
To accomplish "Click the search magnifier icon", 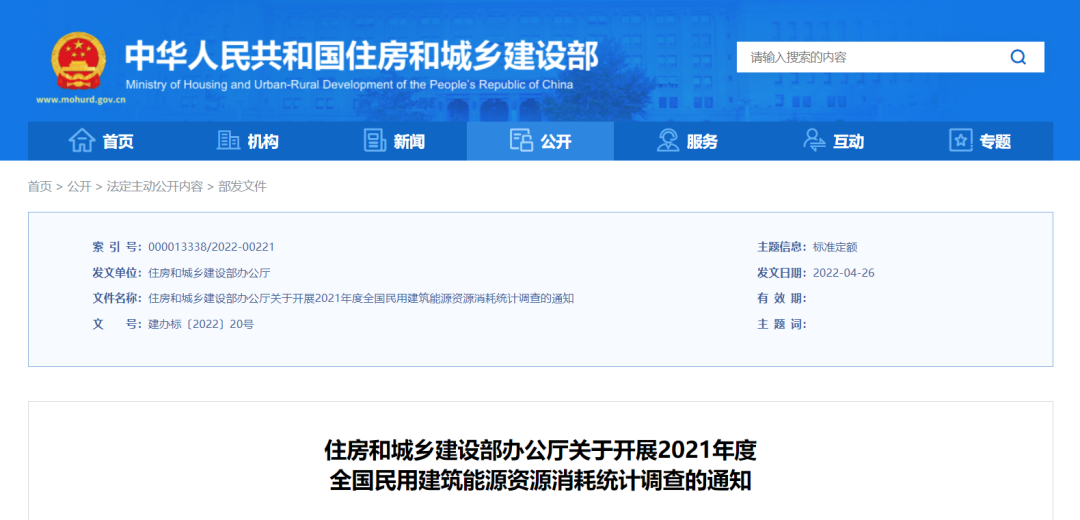I will (1018, 57).
